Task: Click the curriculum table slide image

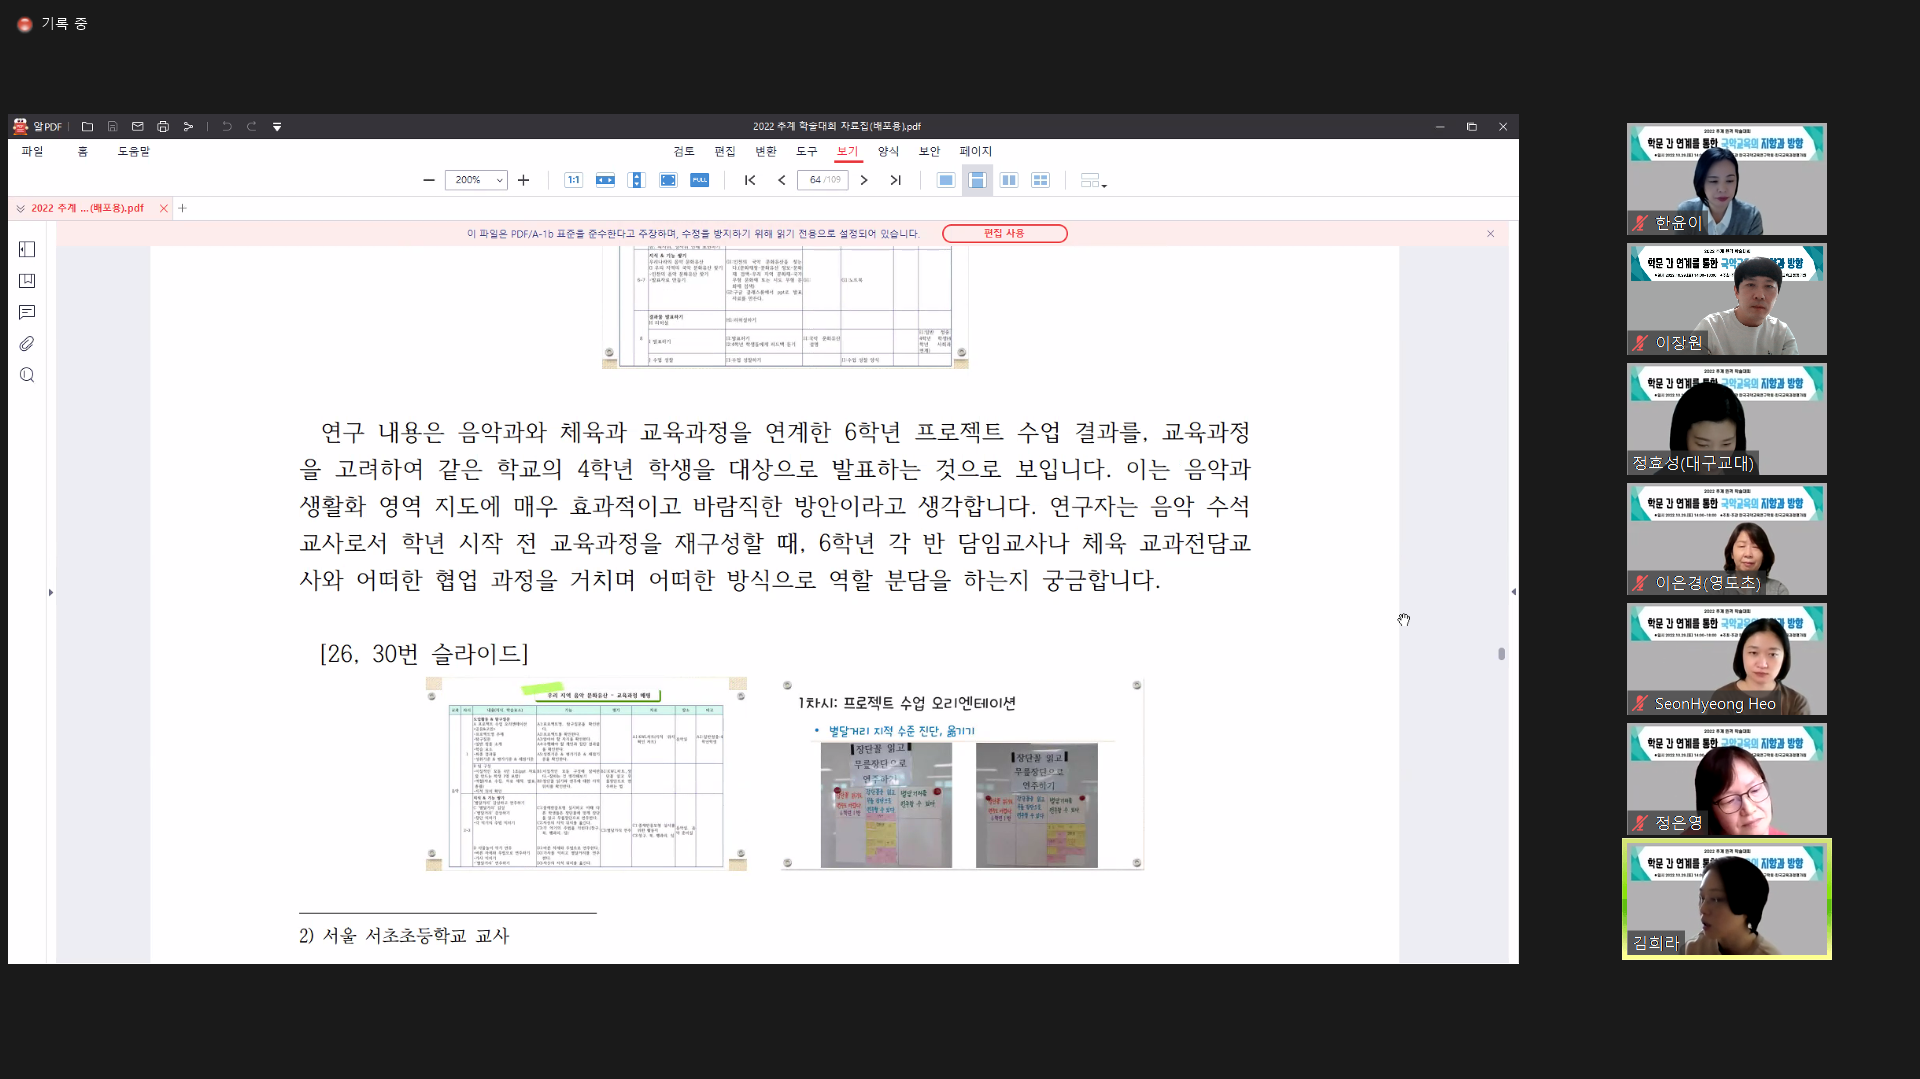Action: click(586, 775)
